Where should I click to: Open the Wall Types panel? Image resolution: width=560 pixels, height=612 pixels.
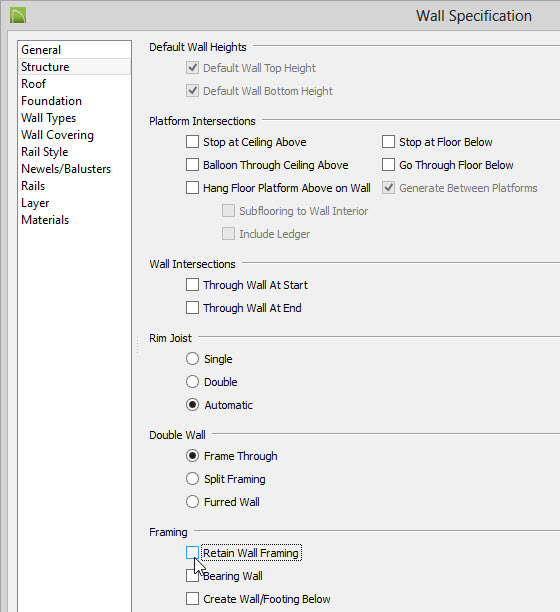tap(48, 118)
